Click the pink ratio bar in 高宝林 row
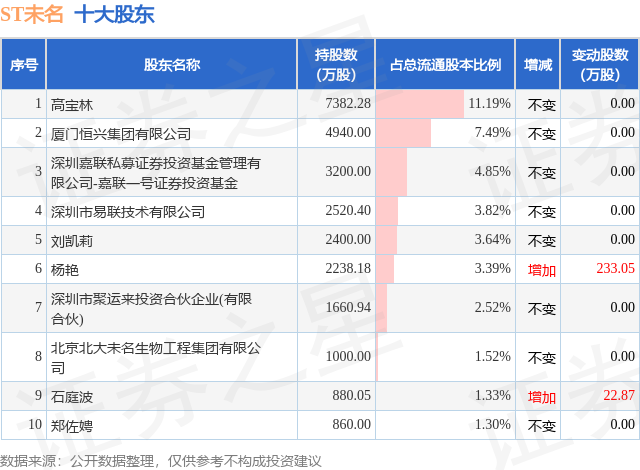The width and height of the screenshot is (640, 470). (420, 104)
